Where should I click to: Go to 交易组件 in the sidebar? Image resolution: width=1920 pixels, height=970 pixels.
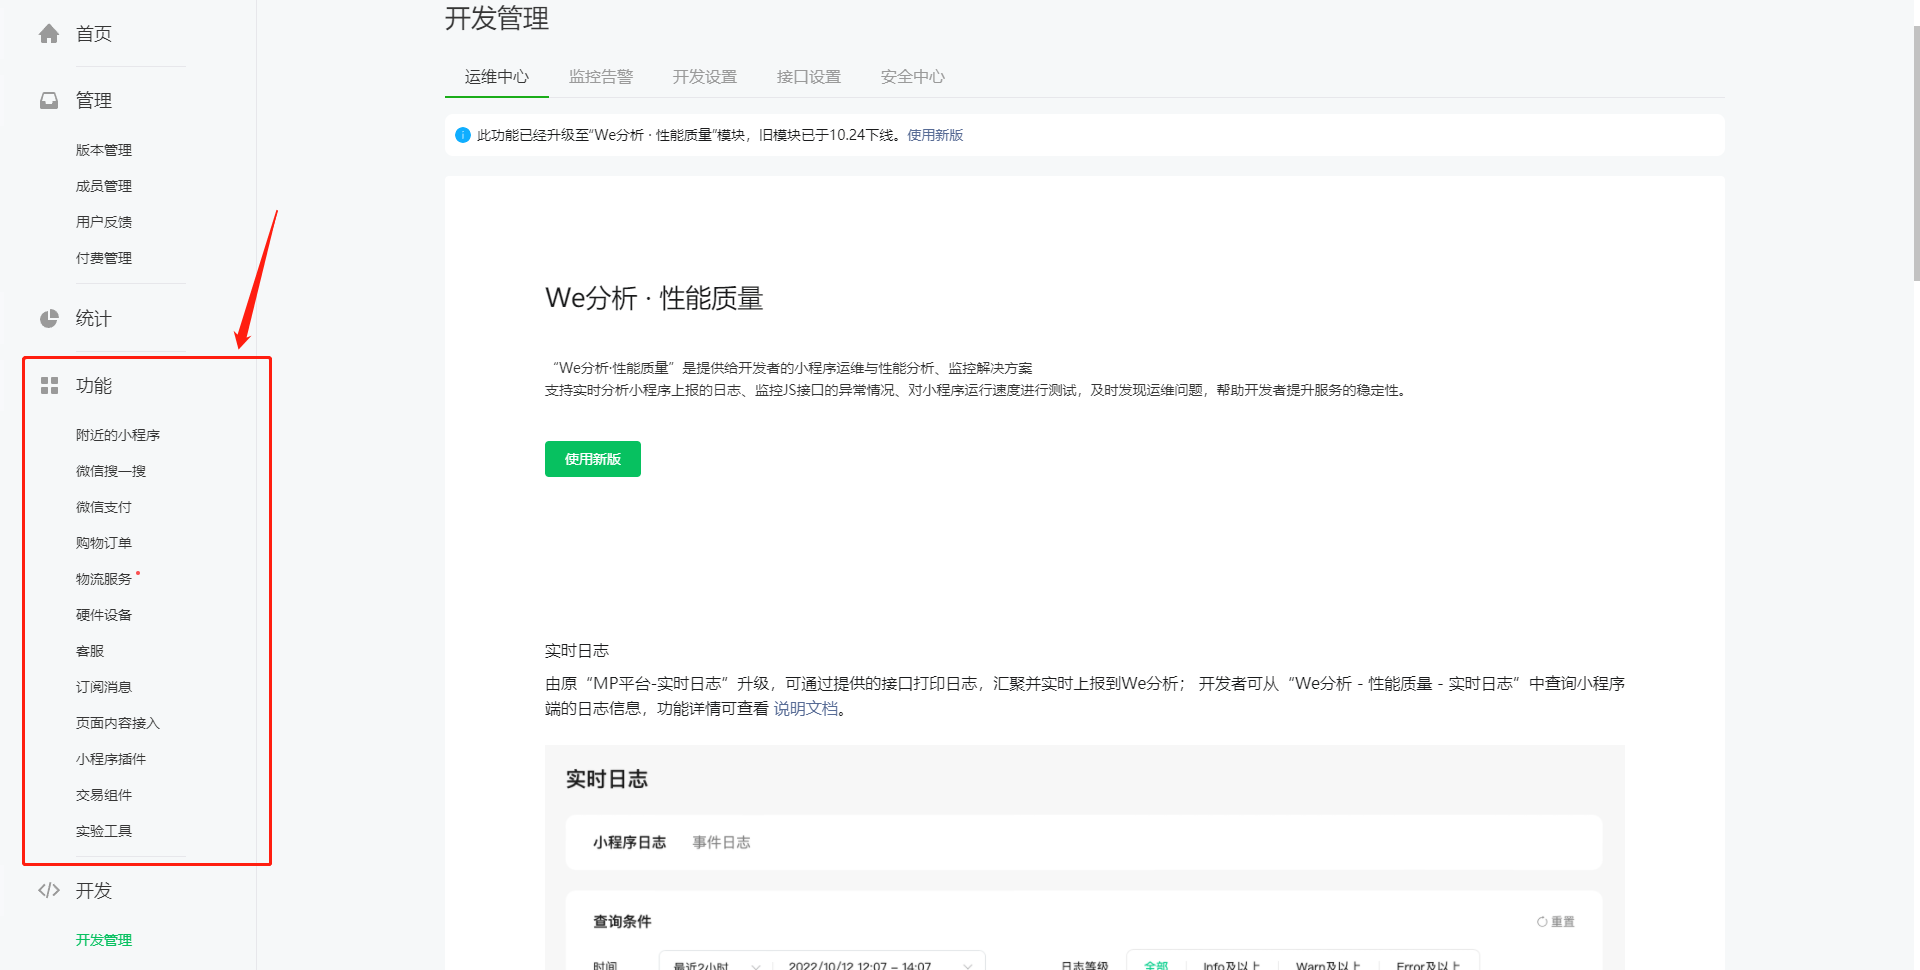pyautogui.click(x=104, y=795)
